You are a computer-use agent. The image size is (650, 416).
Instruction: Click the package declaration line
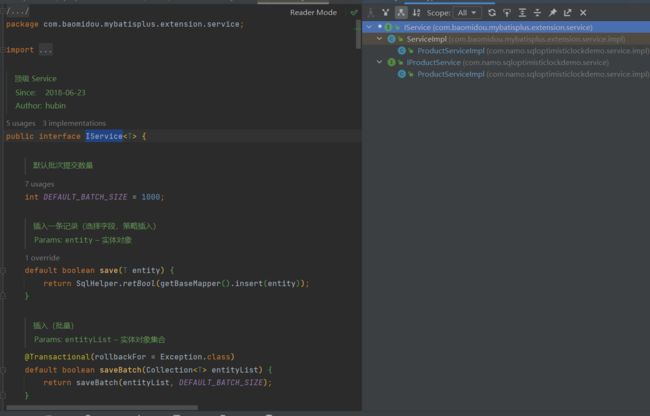tap(125, 24)
